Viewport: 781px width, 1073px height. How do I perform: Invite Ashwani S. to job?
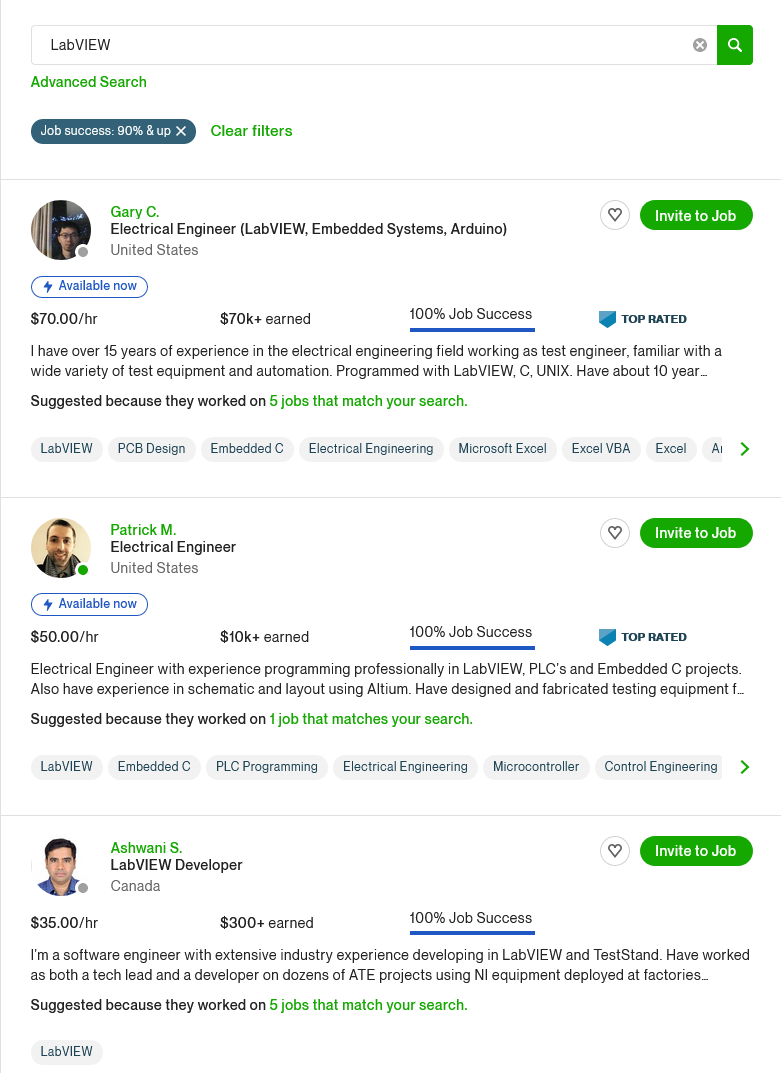[x=695, y=851]
